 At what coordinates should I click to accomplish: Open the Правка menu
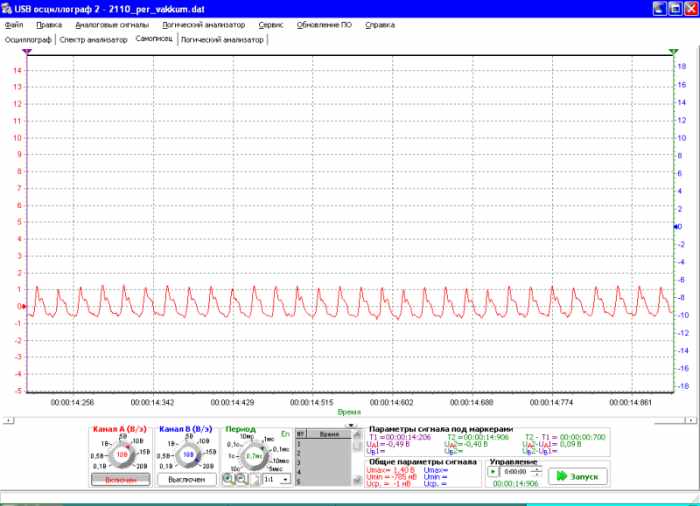49,25
